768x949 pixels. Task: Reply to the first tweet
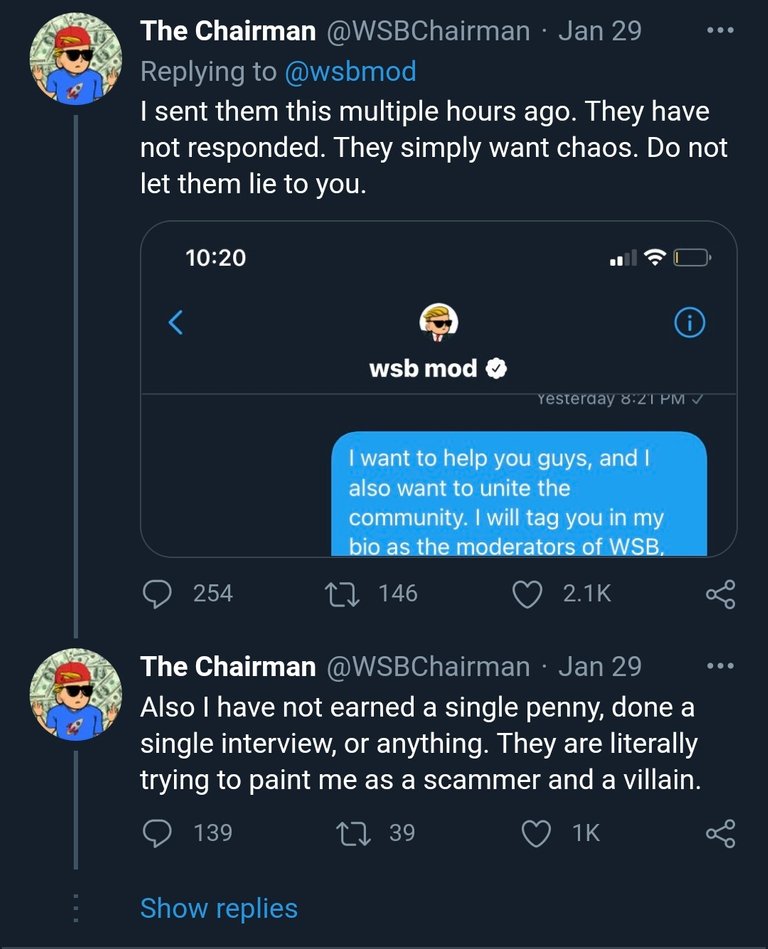click(x=158, y=594)
